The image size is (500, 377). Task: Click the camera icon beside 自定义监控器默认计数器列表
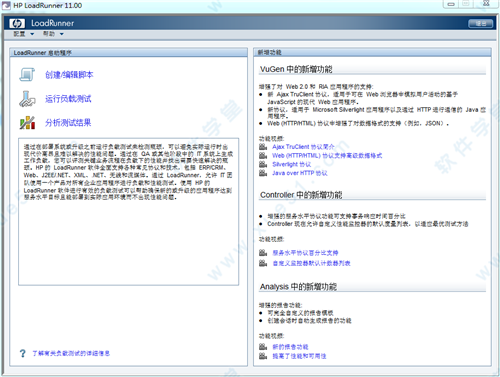click(263, 263)
